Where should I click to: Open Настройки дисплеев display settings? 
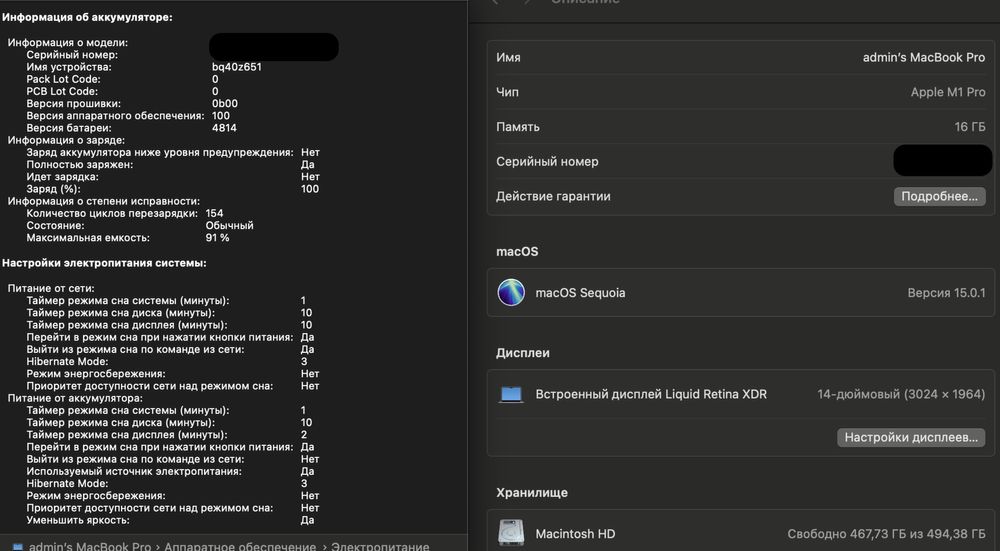[911, 437]
